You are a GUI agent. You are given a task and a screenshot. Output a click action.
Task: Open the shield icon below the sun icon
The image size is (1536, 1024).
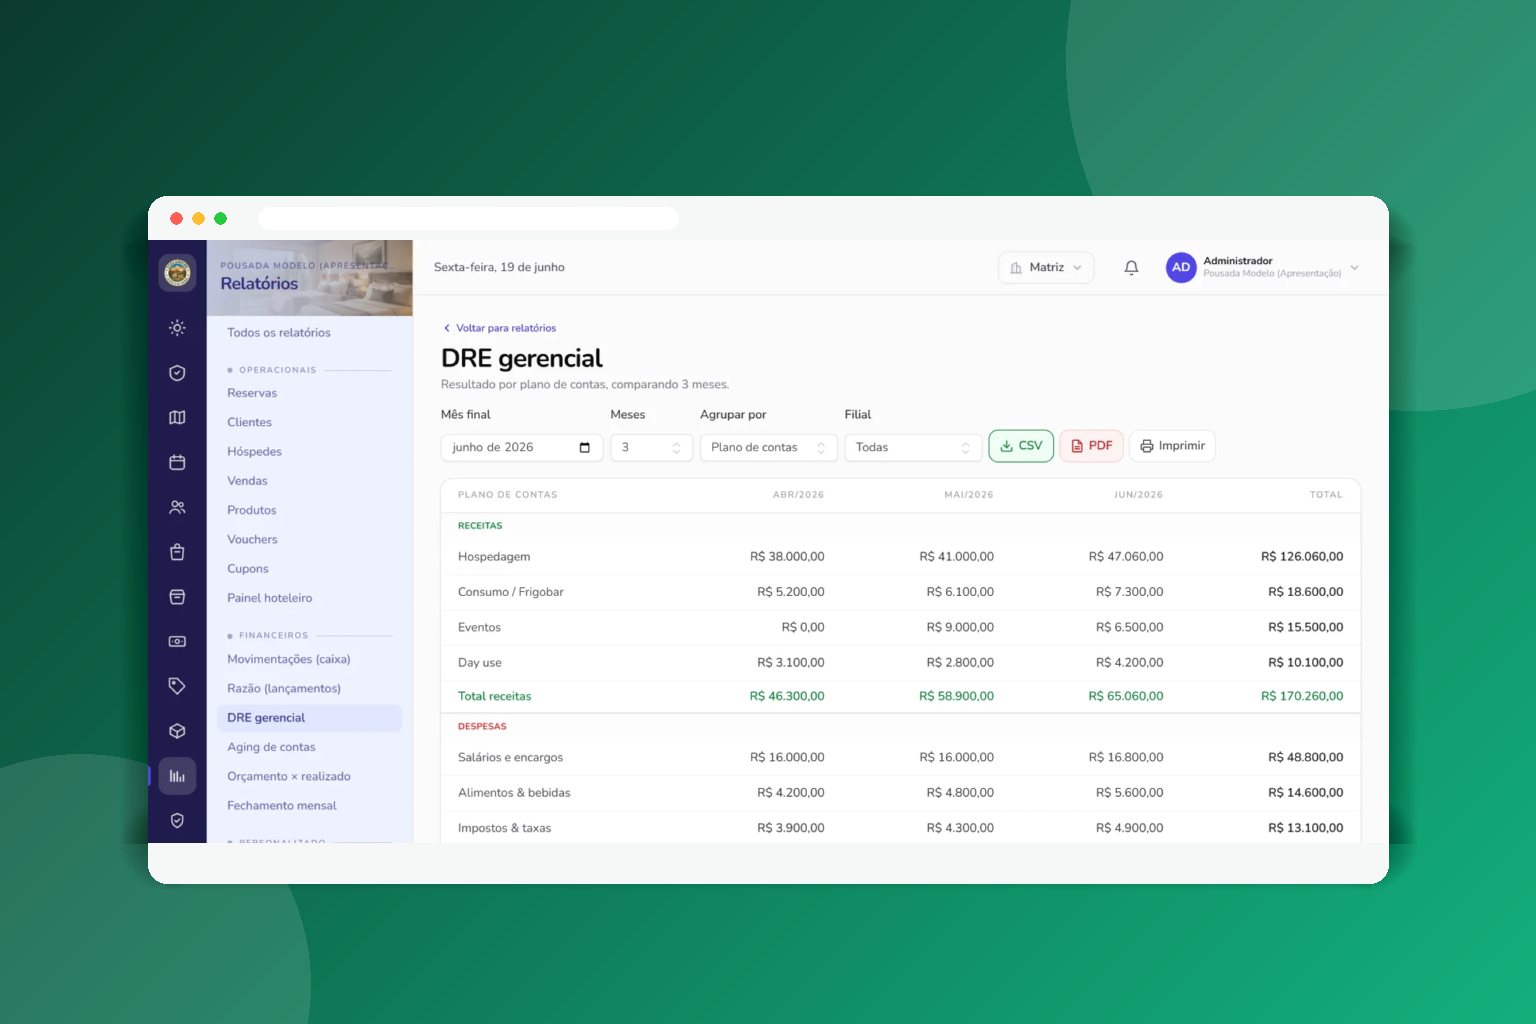pyautogui.click(x=177, y=373)
